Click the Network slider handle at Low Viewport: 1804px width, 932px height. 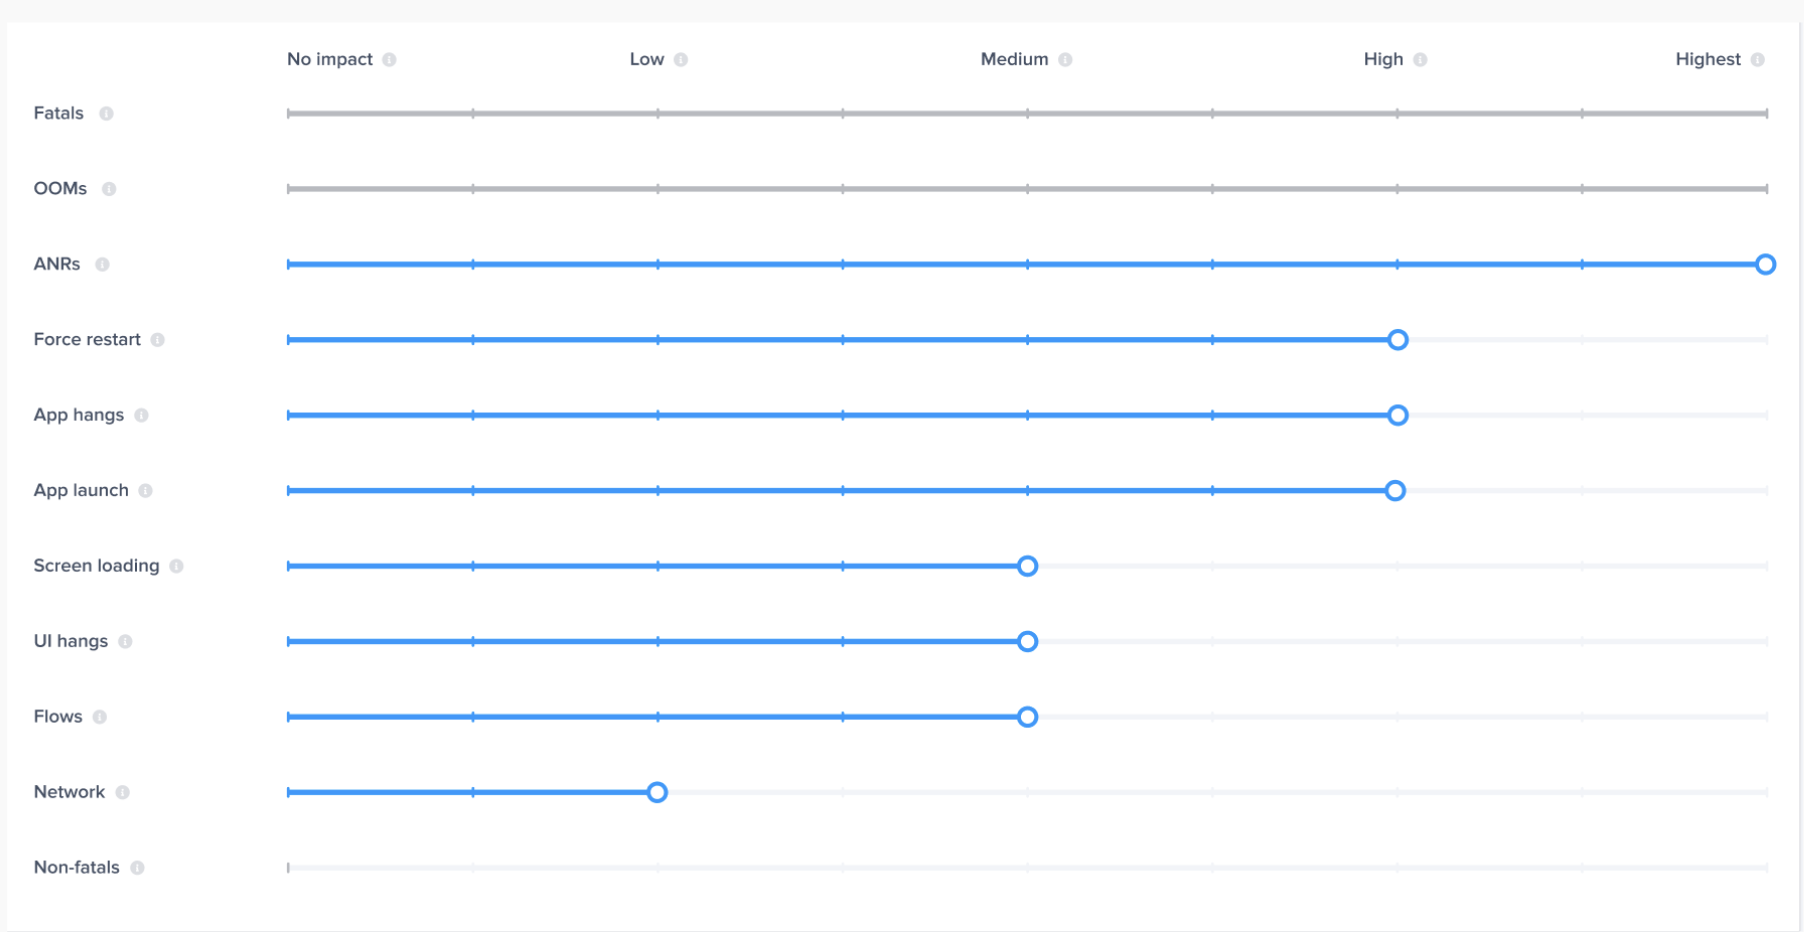coord(657,793)
